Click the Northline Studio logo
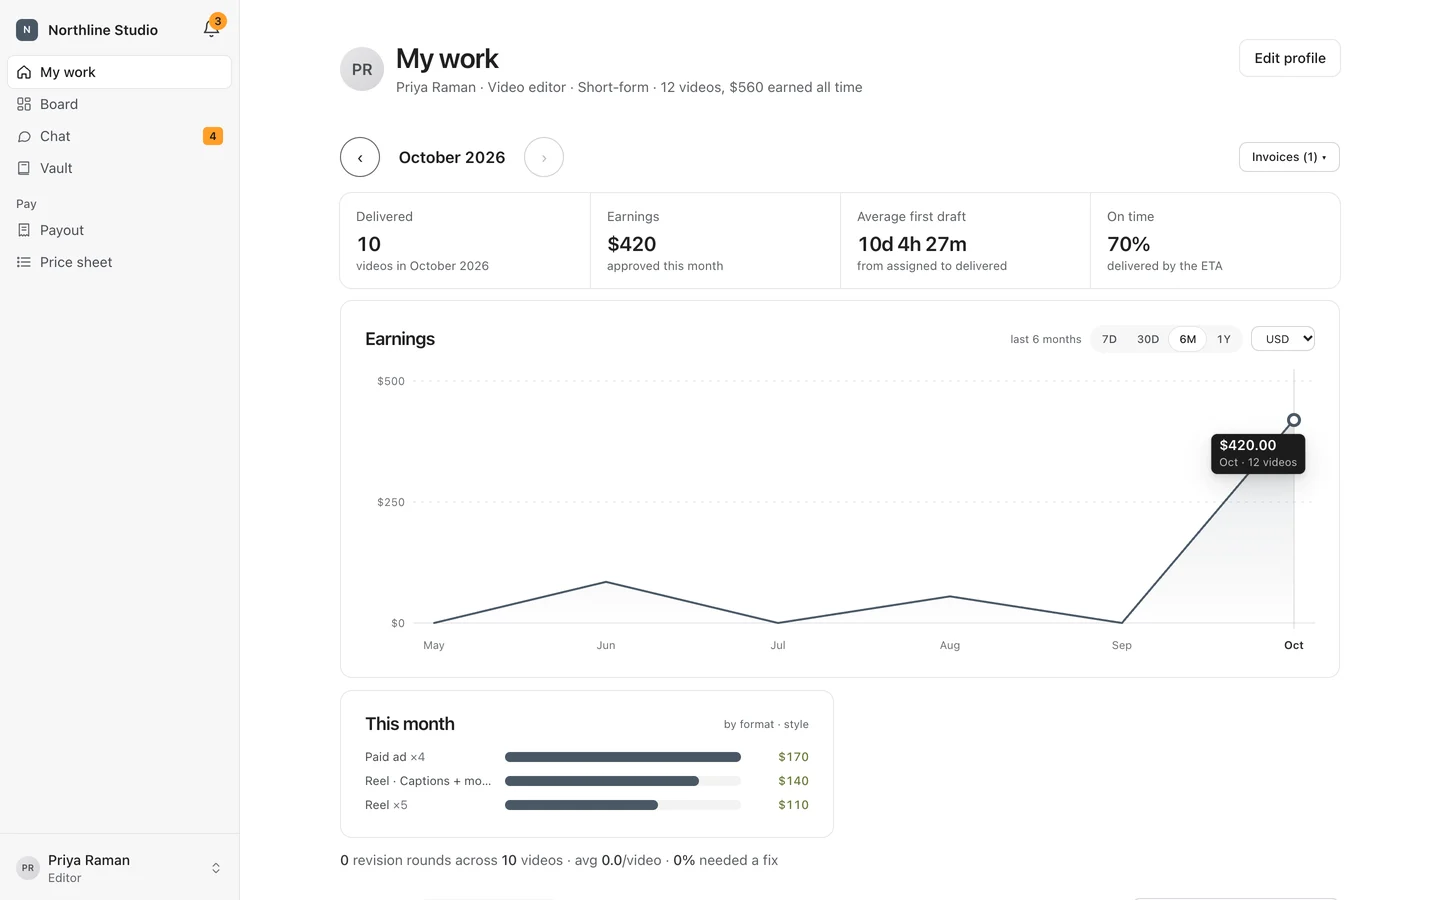Image resolution: width=1440 pixels, height=900 pixels. coord(27,30)
